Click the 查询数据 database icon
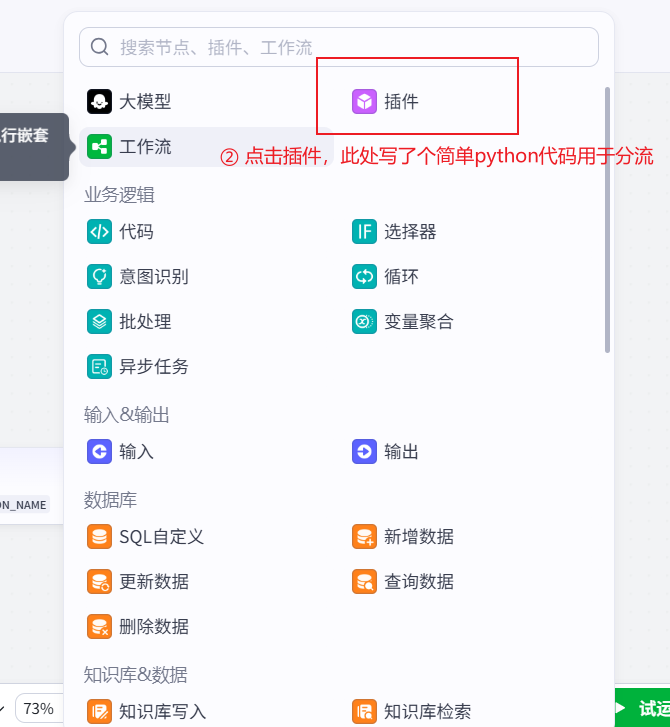670x727 pixels. [364, 581]
